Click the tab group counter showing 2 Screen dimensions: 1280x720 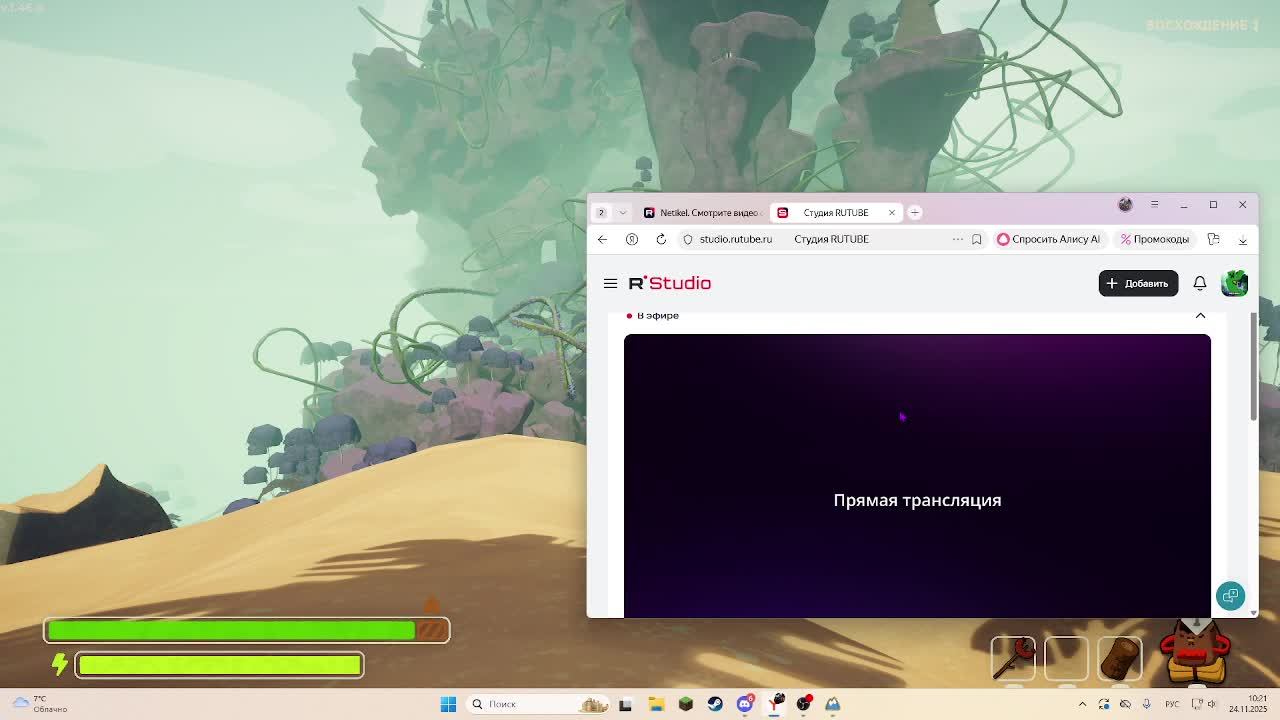click(601, 212)
